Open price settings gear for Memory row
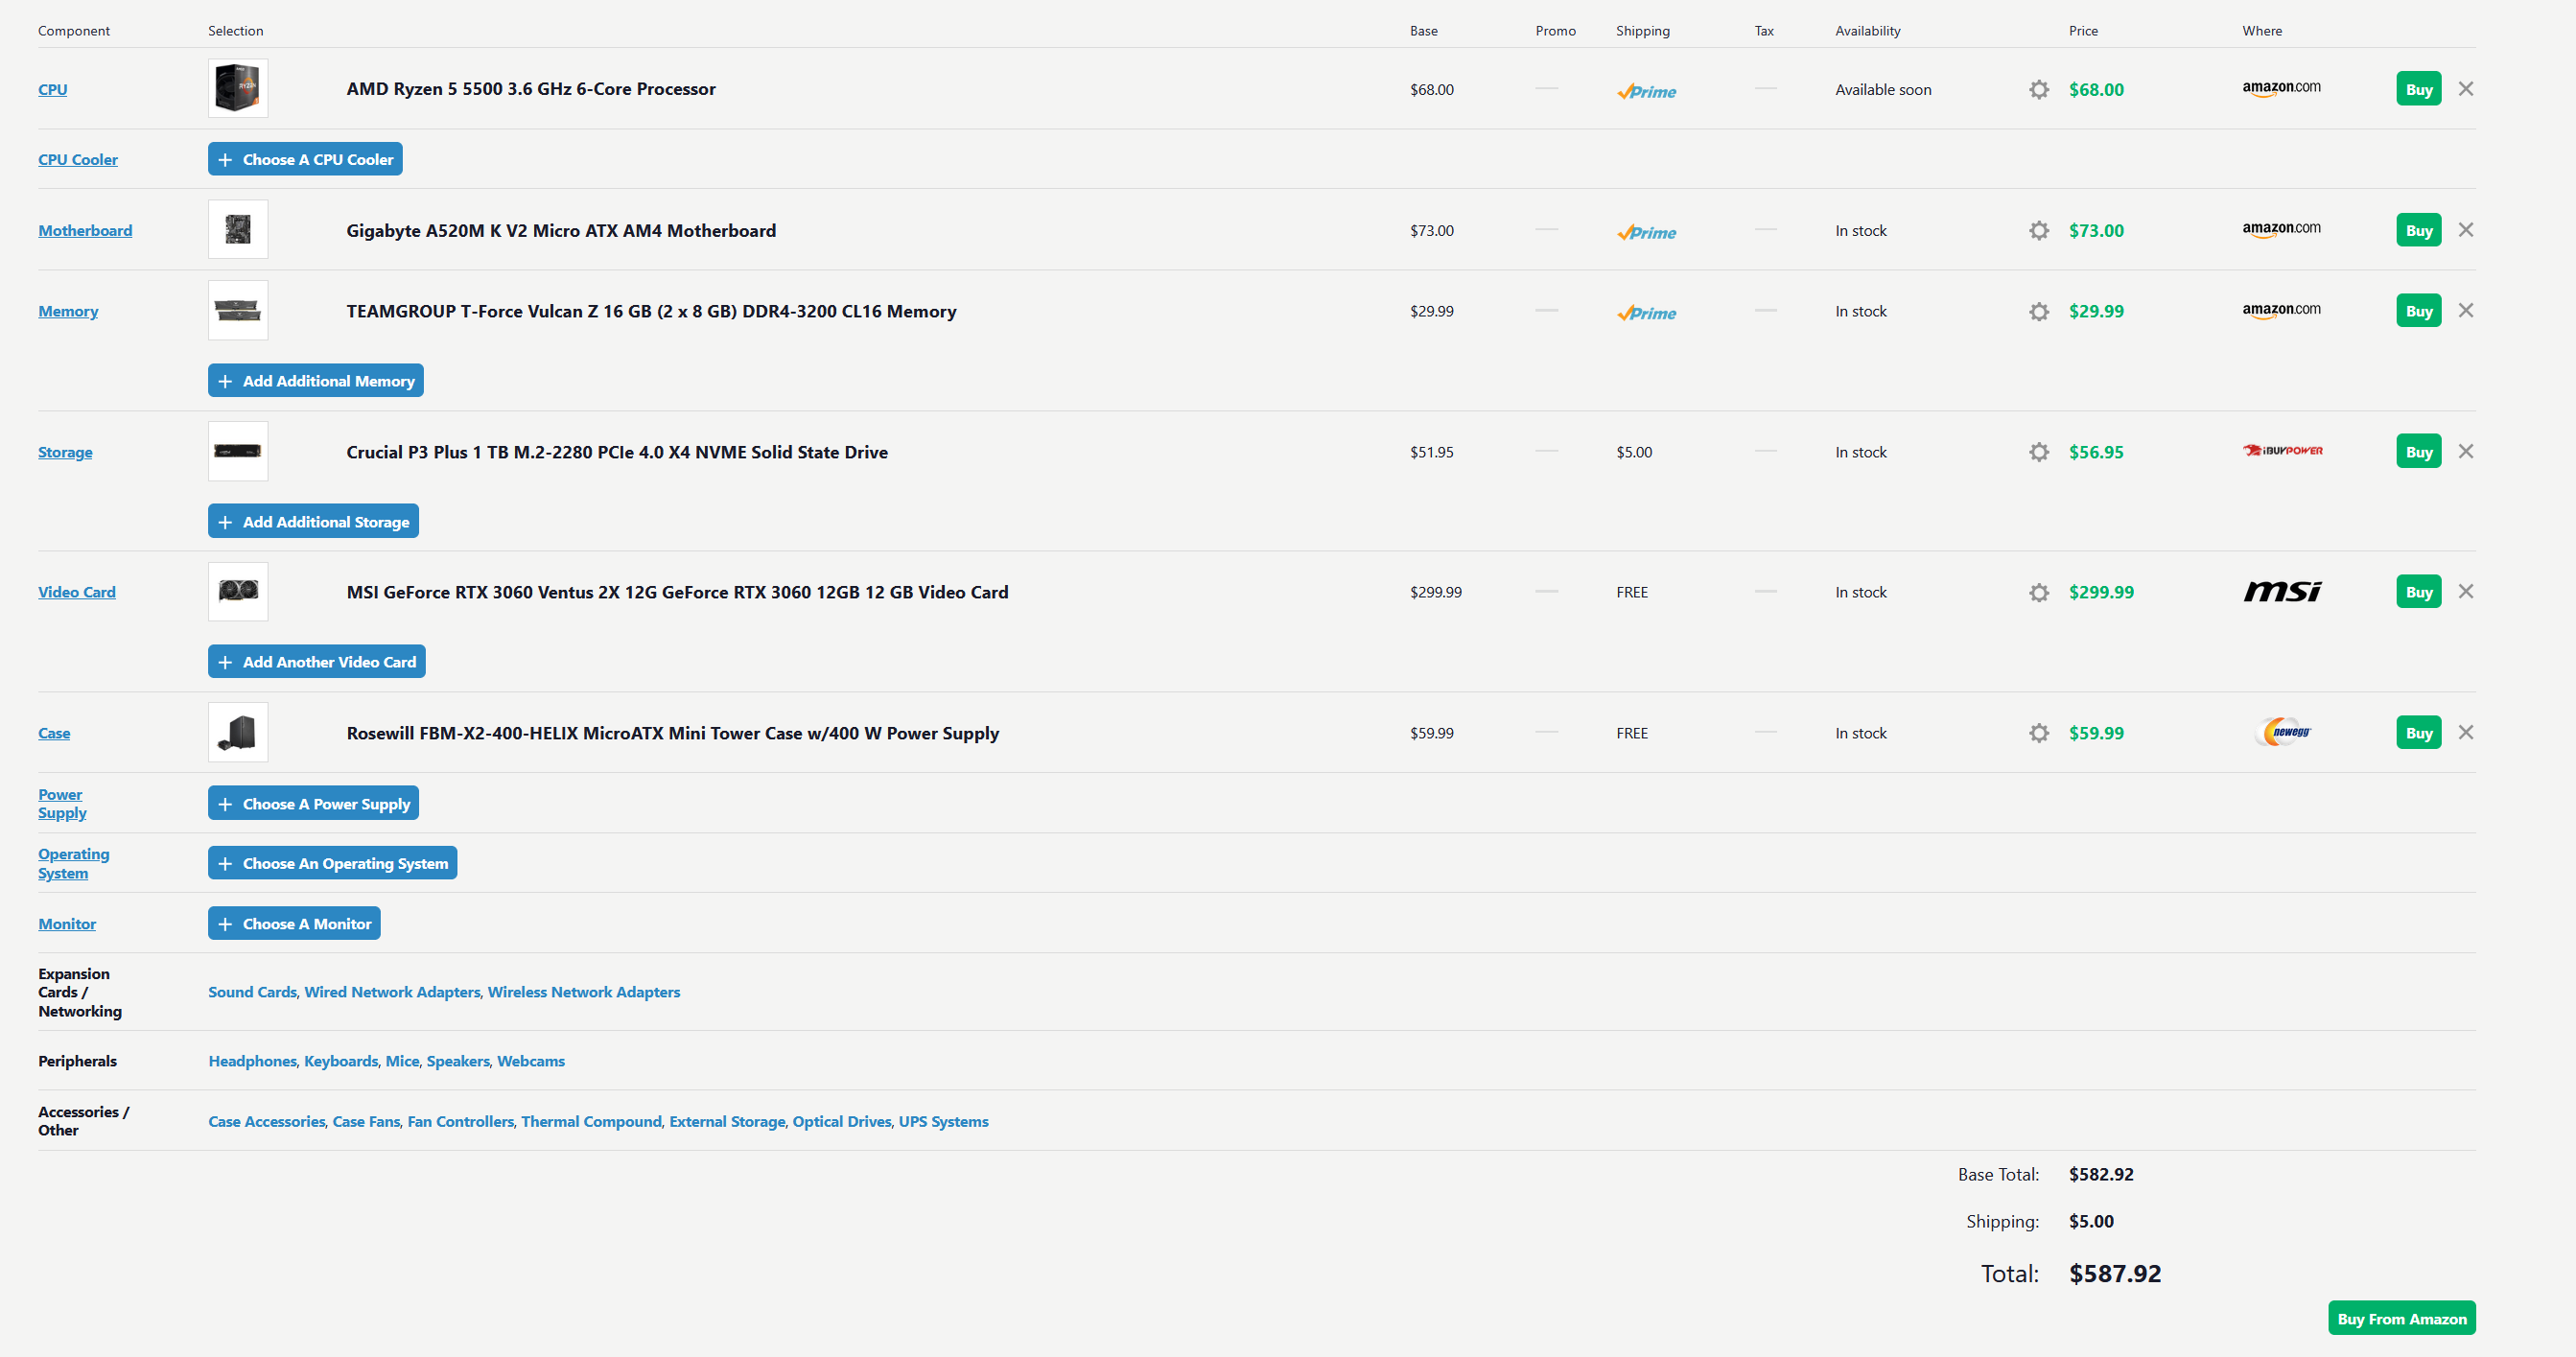The width and height of the screenshot is (2576, 1357). click(x=2039, y=311)
